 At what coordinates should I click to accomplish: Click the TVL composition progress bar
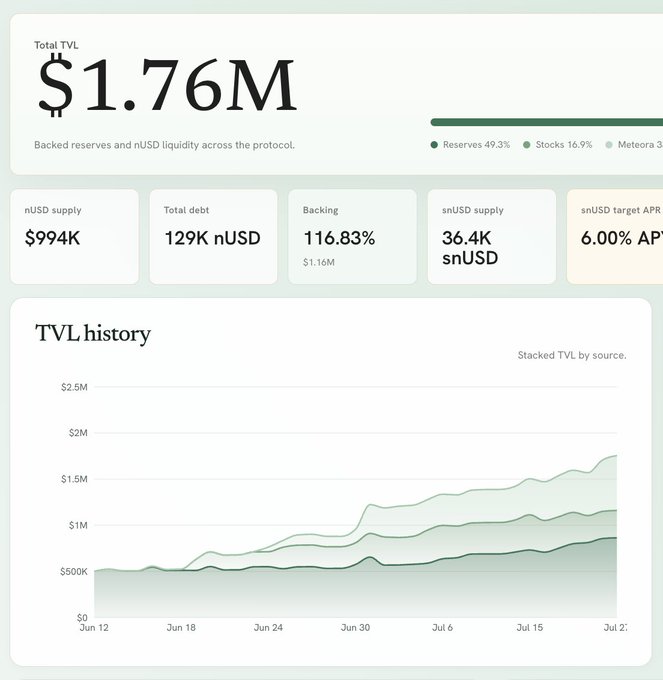(x=546, y=122)
